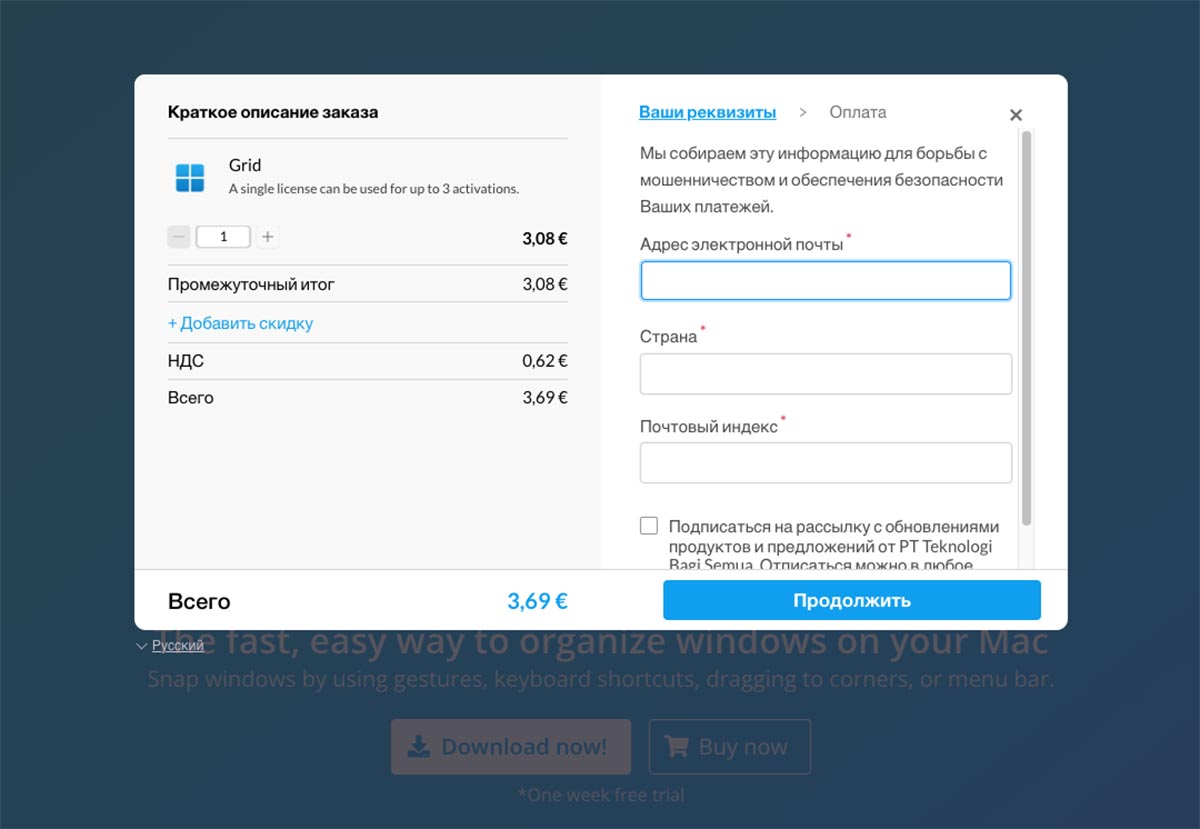1200x829 pixels.
Task: Click the download icon on Download now
Action: click(x=420, y=747)
